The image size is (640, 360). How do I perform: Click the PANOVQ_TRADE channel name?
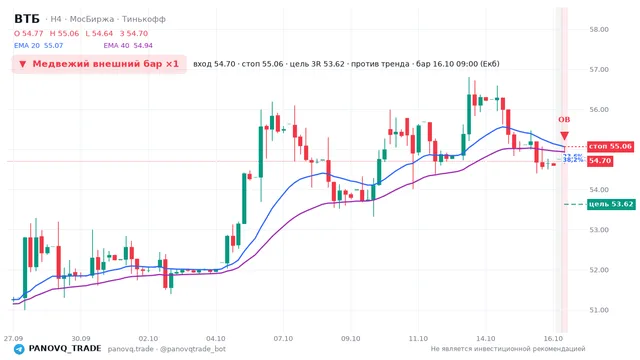[x=65, y=349]
